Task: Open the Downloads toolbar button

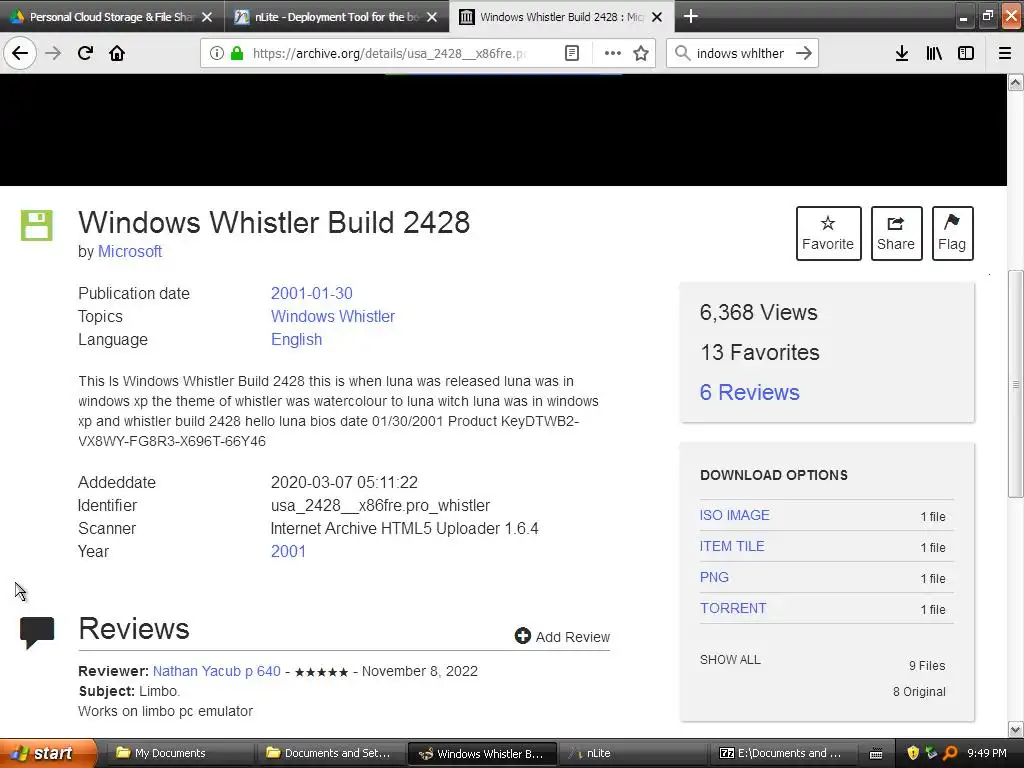Action: click(x=902, y=53)
